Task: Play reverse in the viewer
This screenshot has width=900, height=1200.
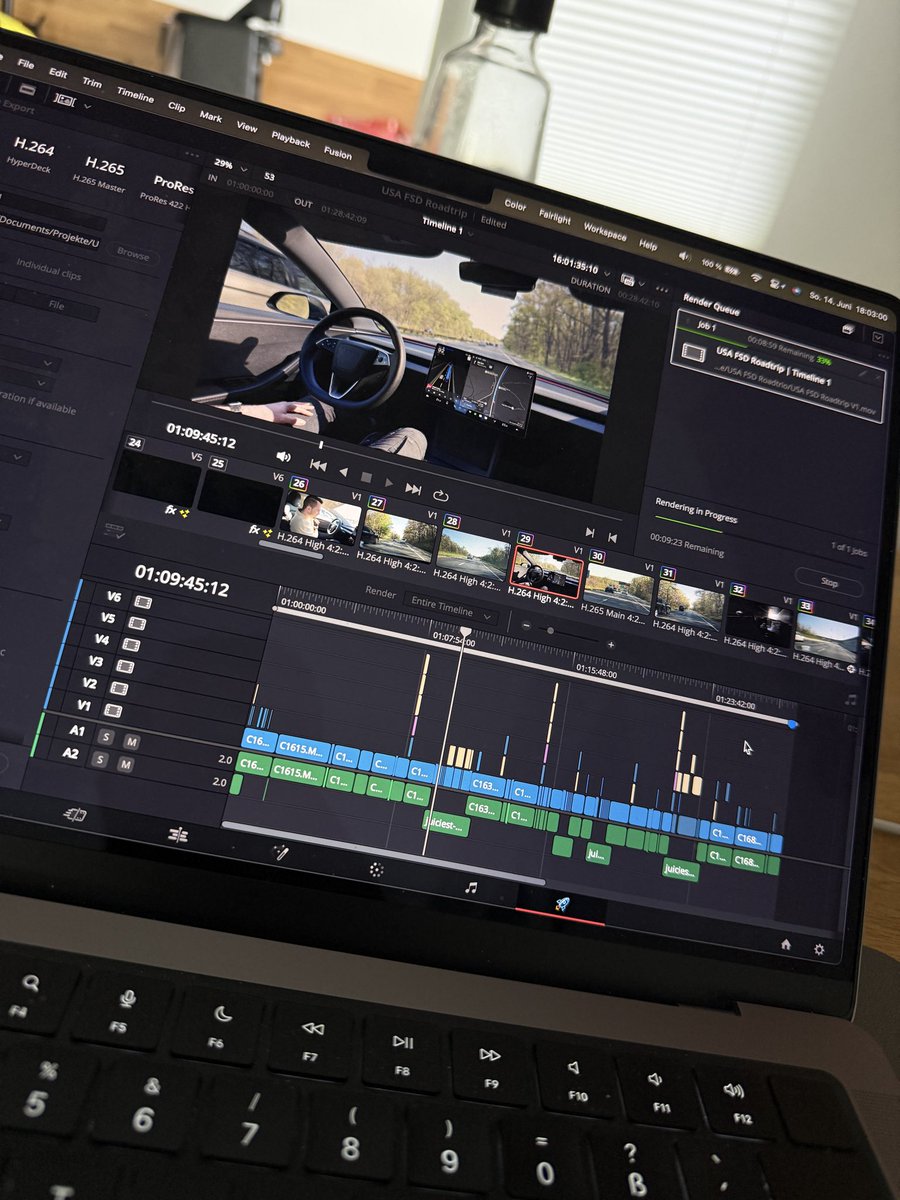Action: (x=343, y=471)
